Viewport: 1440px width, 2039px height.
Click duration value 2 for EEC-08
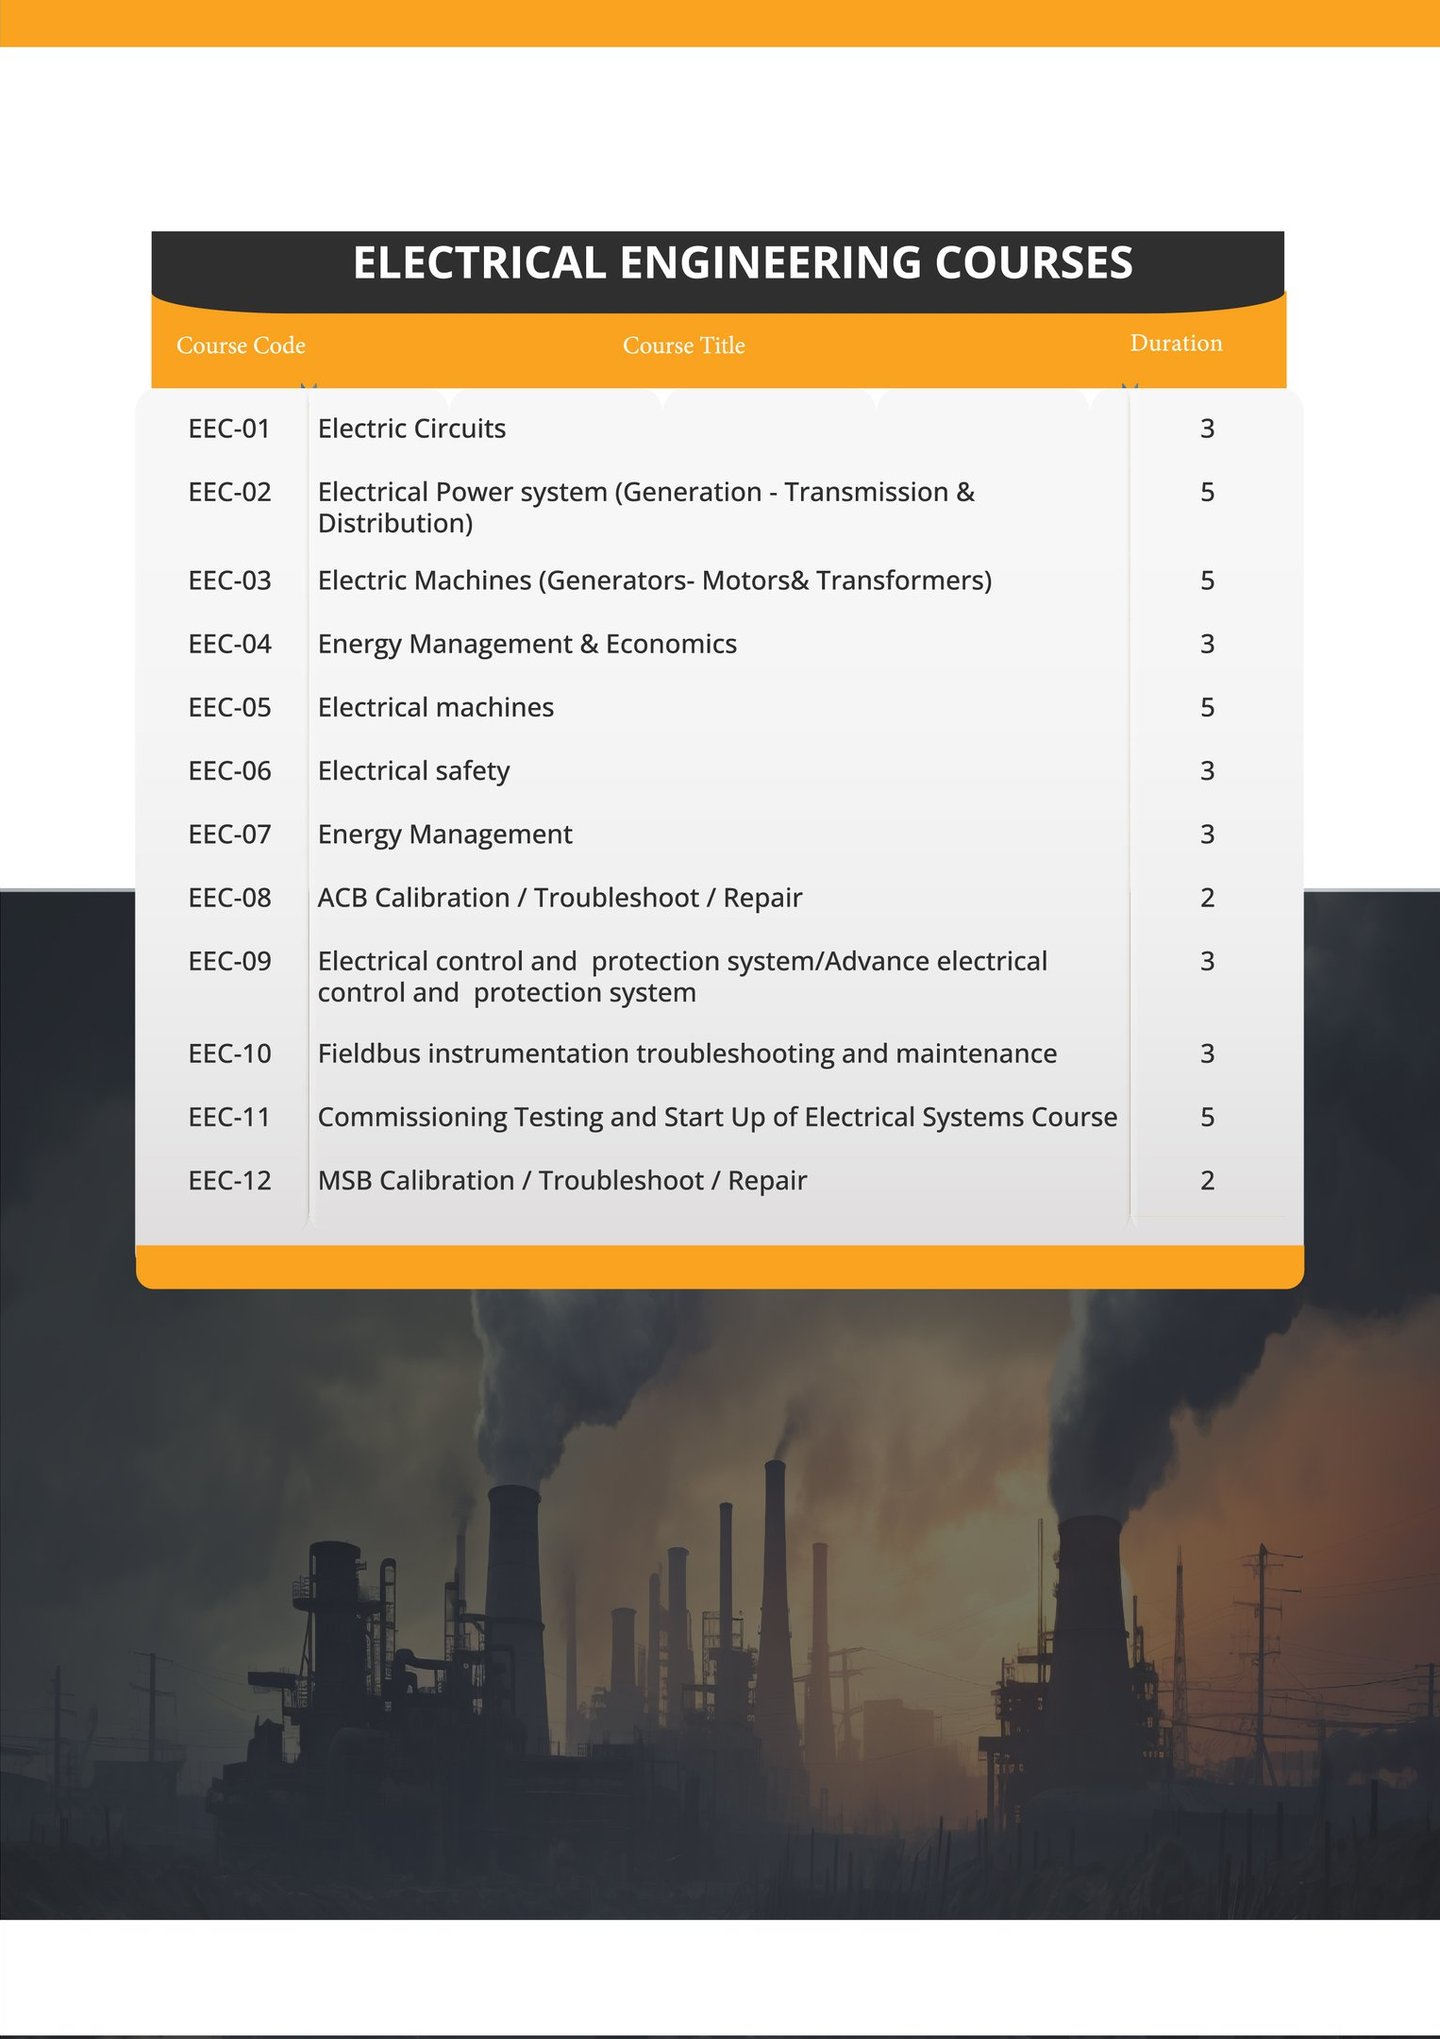[x=1208, y=898]
